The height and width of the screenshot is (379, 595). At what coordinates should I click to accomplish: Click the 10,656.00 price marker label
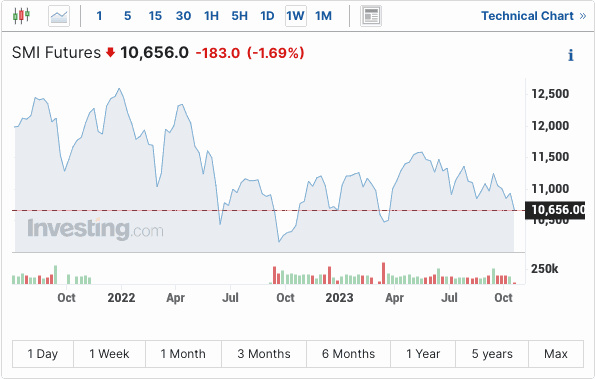tap(555, 210)
